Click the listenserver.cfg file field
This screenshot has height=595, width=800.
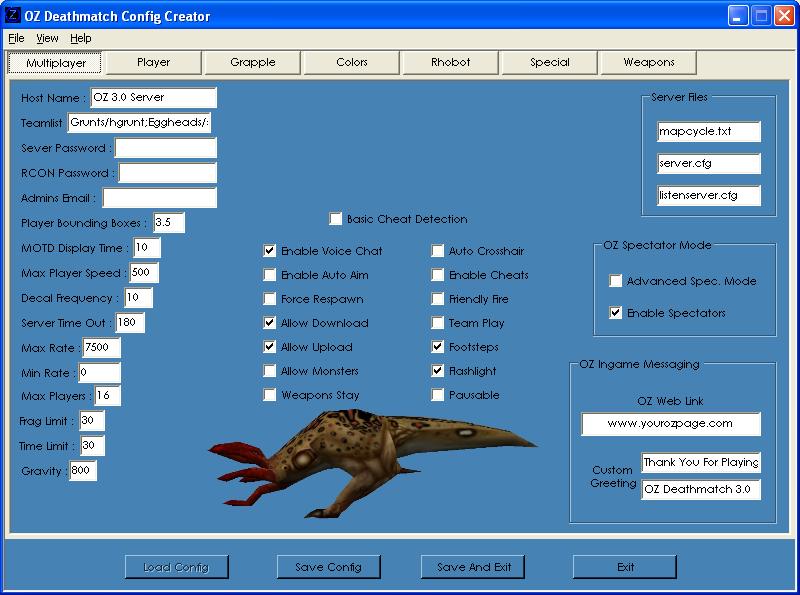[x=709, y=195]
